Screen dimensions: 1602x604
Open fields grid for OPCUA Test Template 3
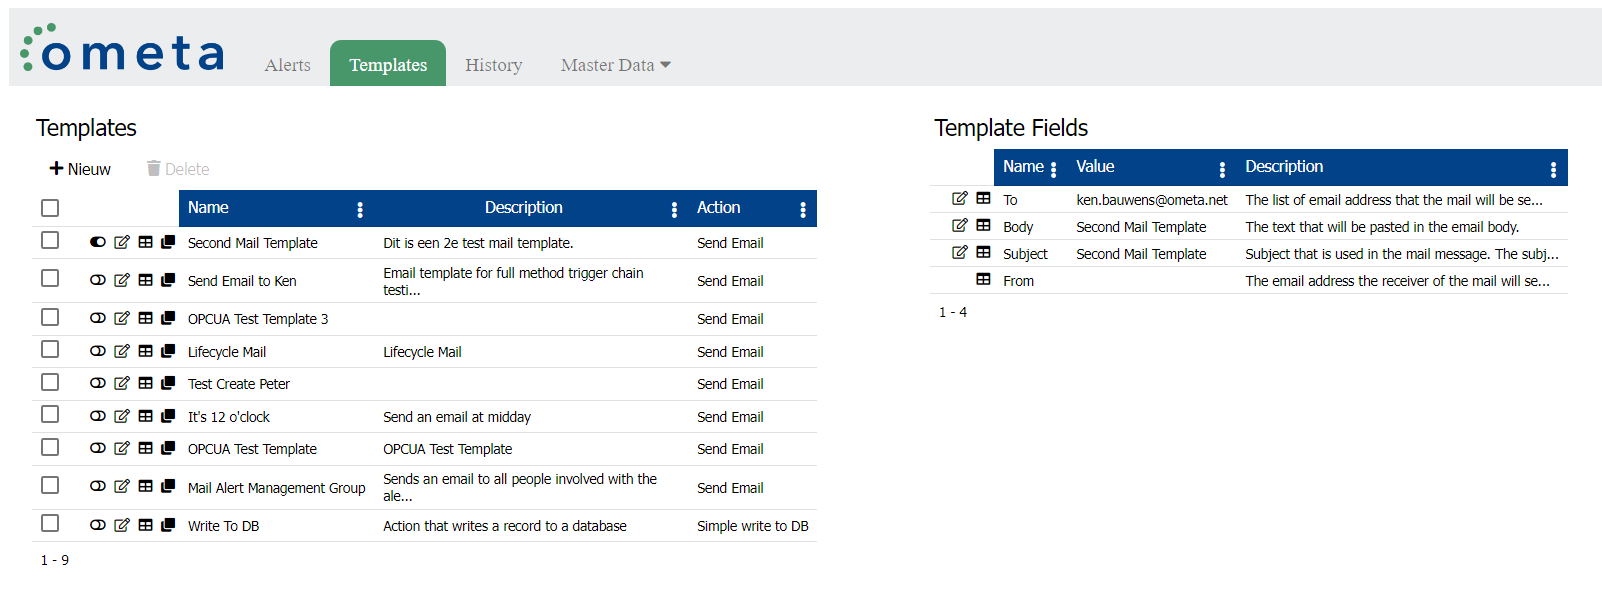pos(146,318)
